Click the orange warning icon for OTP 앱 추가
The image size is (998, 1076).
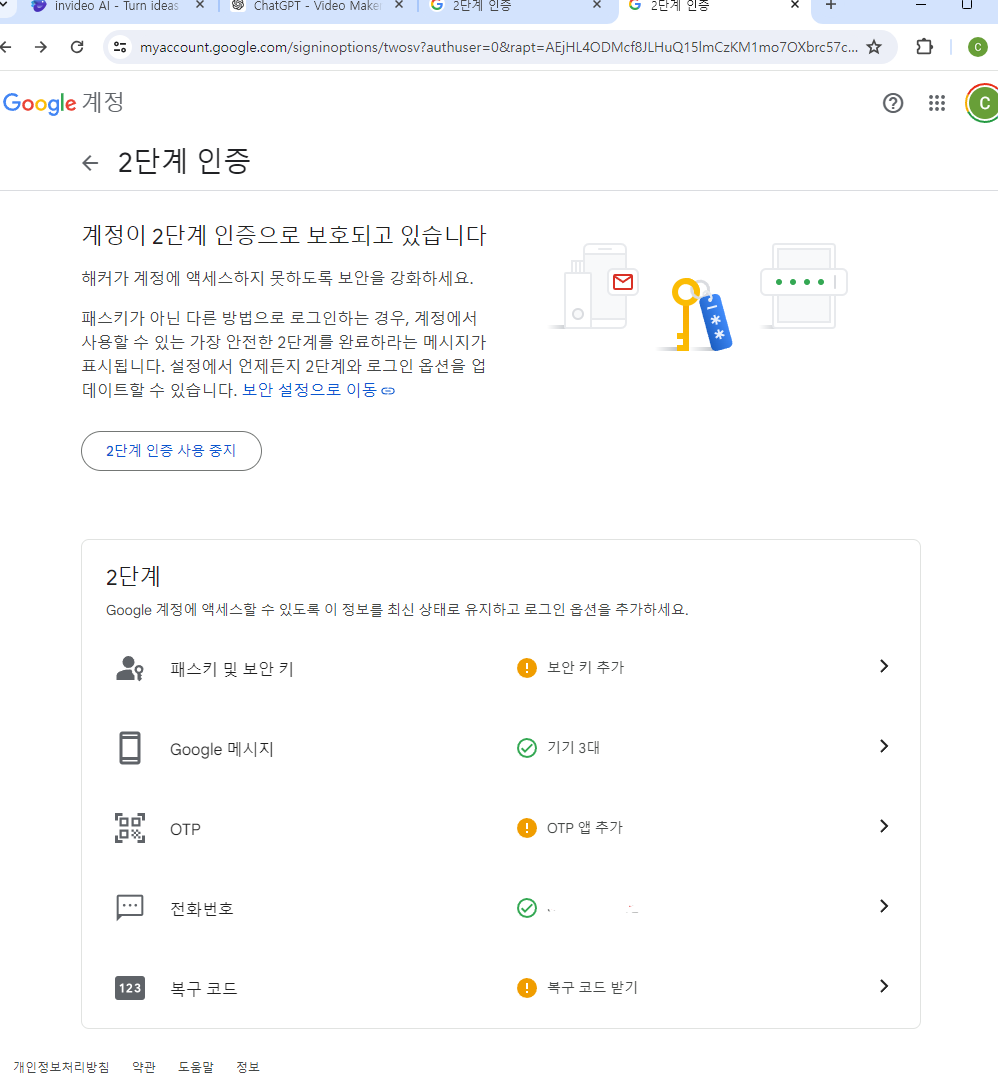coord(526,828)
